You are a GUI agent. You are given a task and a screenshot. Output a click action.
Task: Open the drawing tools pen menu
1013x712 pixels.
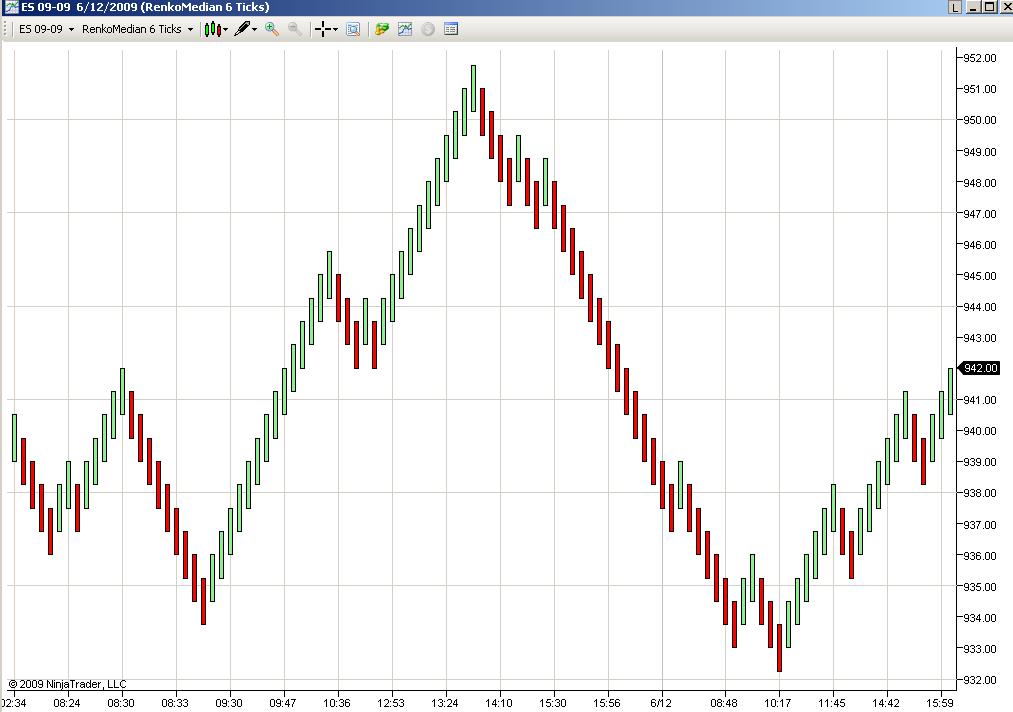click(245, 29)
